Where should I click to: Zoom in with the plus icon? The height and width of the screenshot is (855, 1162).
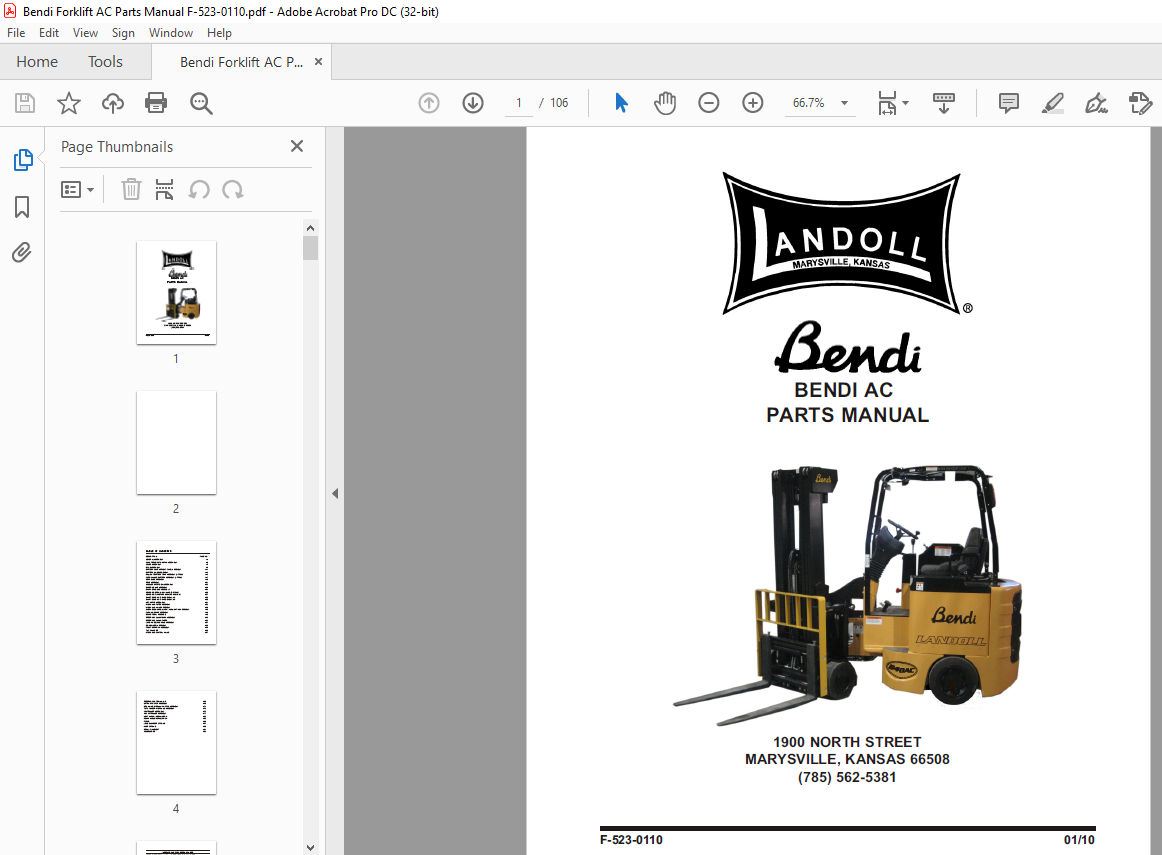[752, 103]
